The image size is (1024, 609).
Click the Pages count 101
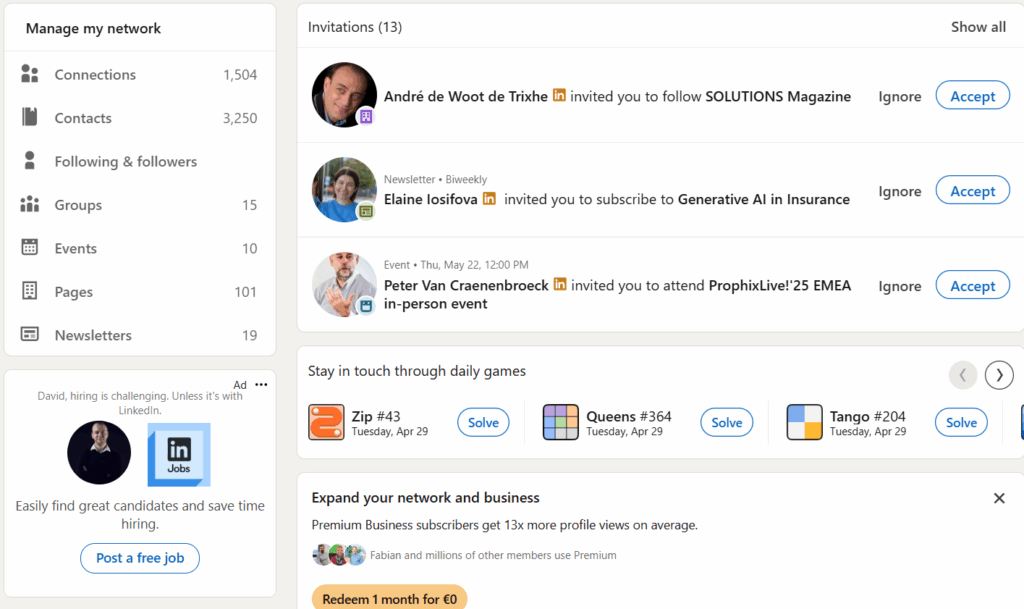tap(246, 292)
